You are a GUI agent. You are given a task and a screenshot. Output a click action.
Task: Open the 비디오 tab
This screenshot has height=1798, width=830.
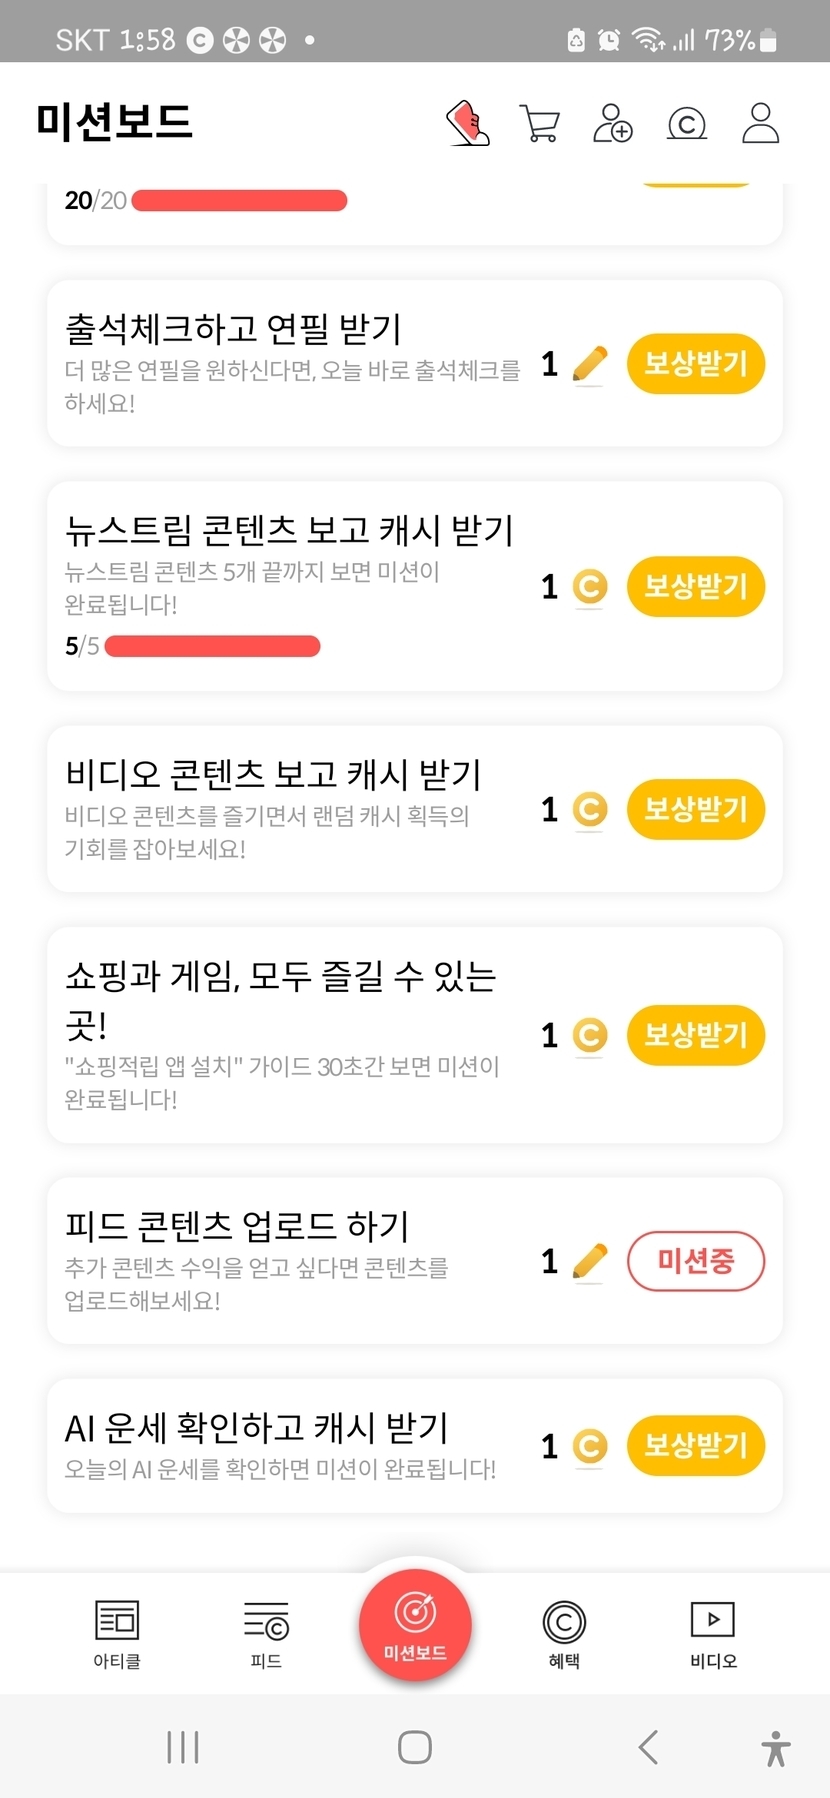pos(713,1632)
